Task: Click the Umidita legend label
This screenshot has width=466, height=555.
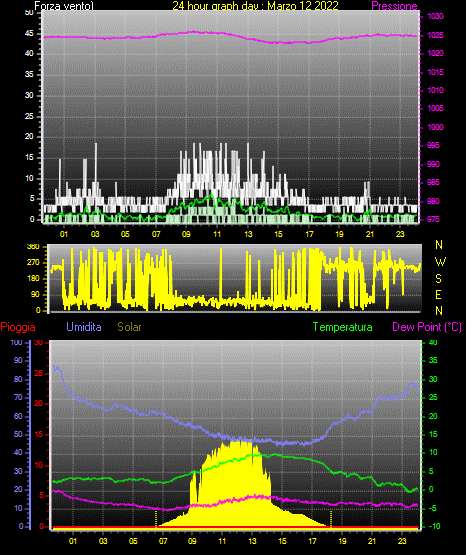Action: [84, 327]
